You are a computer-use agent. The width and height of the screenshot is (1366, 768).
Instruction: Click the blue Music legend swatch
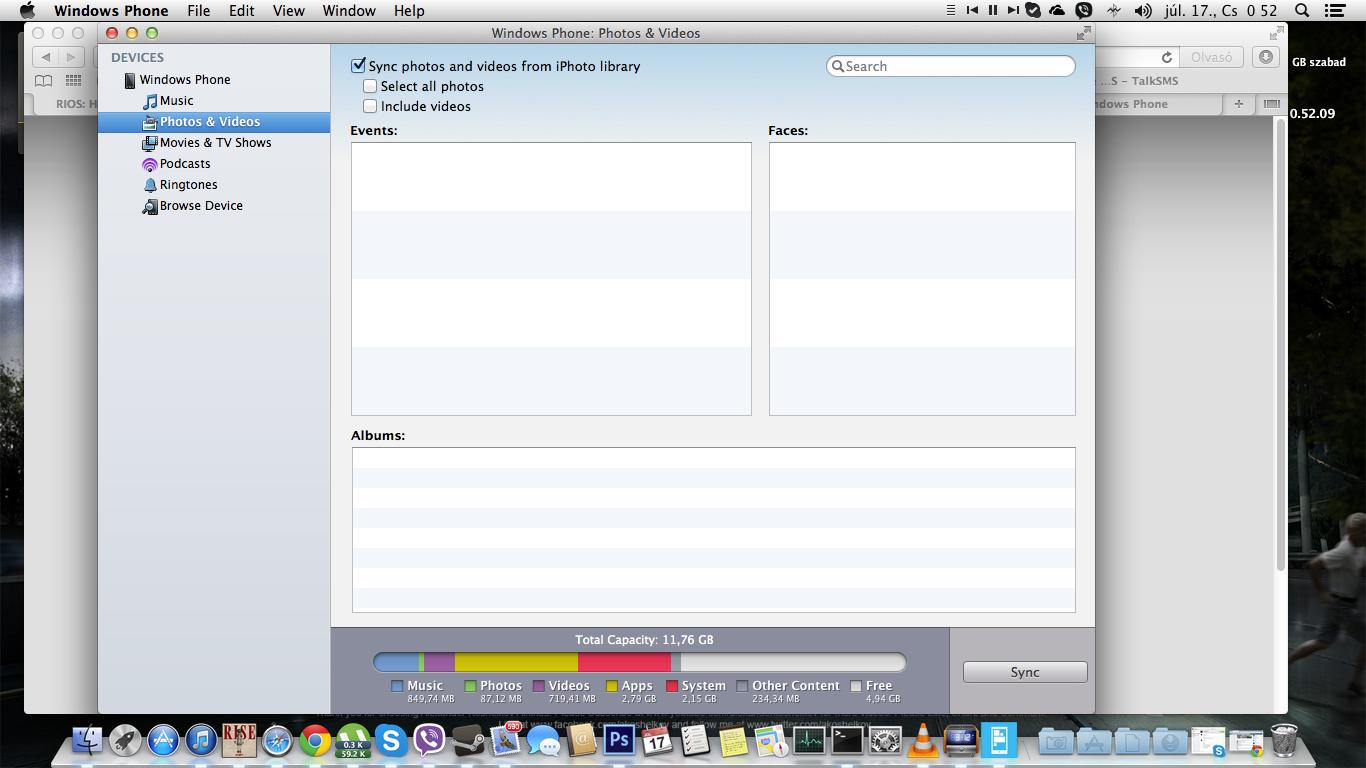397,686
